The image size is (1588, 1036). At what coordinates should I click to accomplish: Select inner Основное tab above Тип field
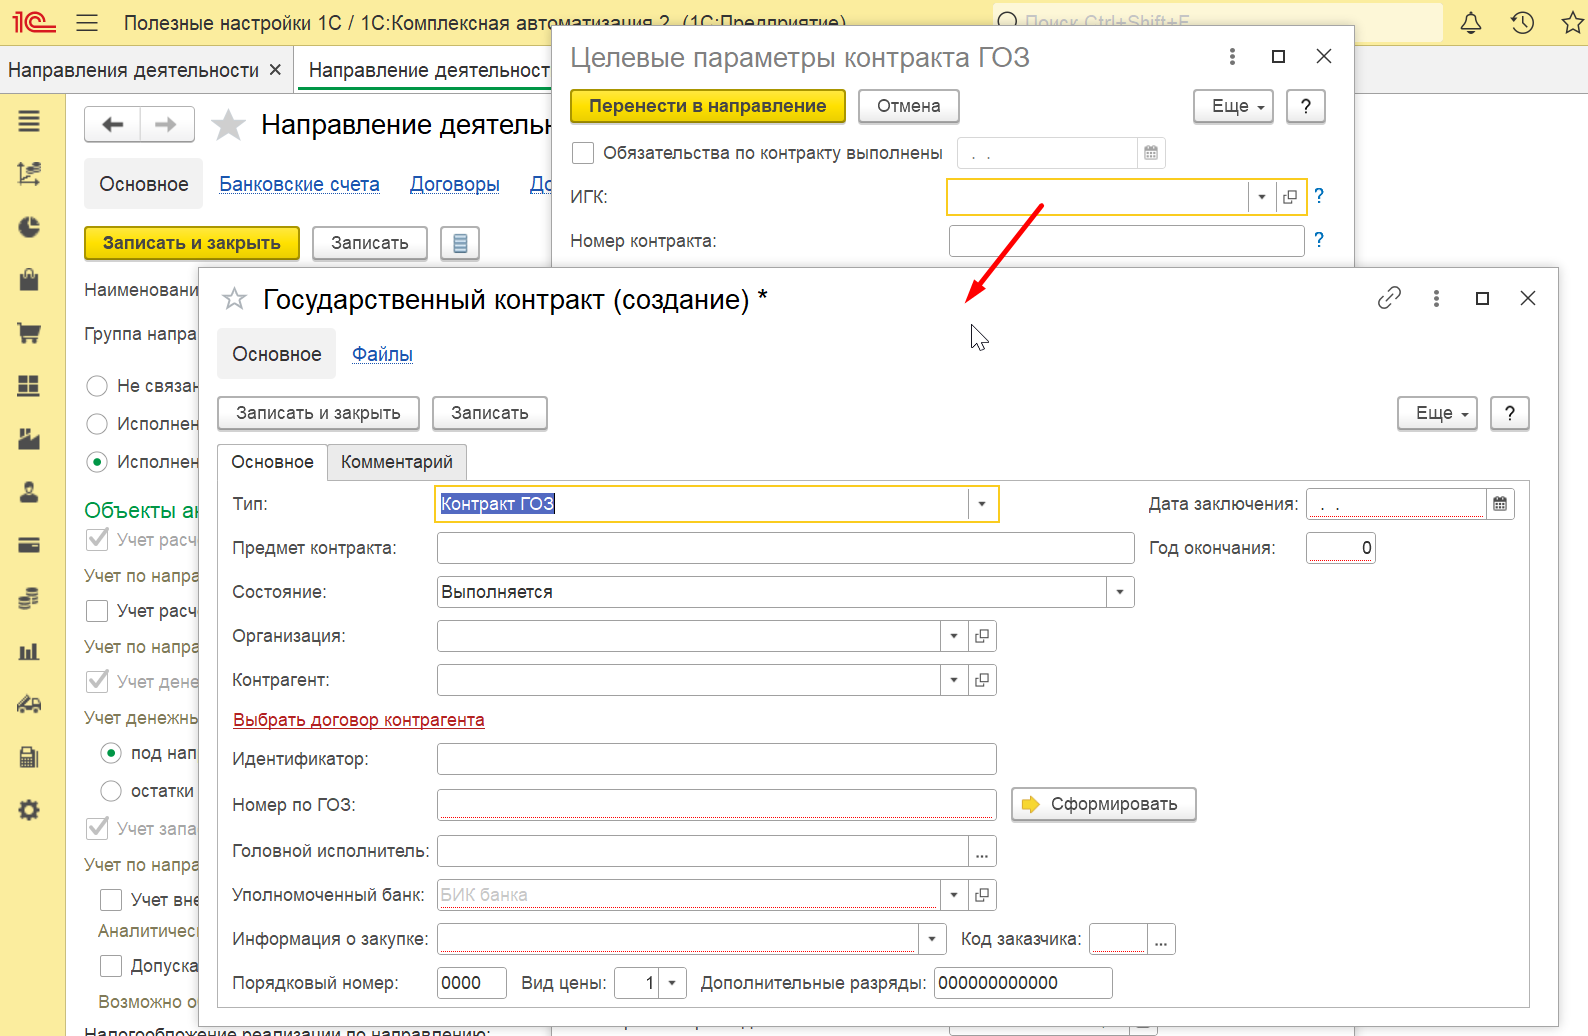pyautogui.click(x=272, y=462)
